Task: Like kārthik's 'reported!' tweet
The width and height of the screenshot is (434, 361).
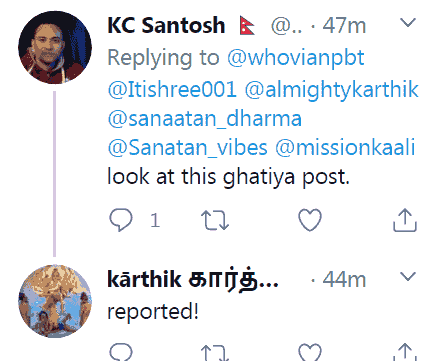Action: click(x=310, y=352)
